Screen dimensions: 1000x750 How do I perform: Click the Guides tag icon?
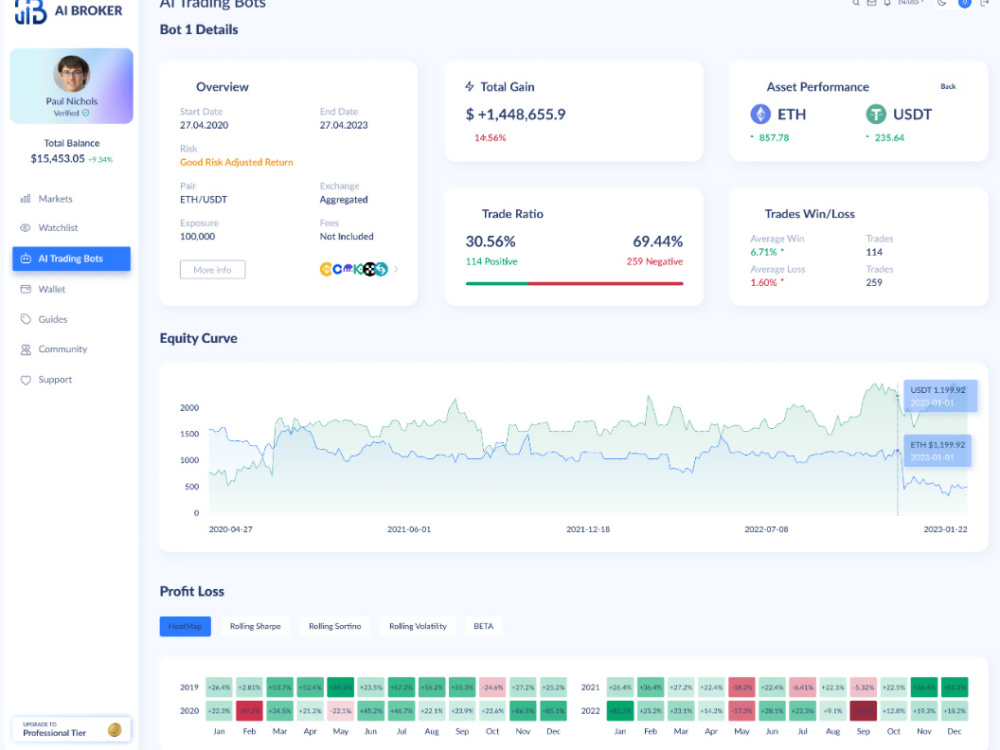[26, 320]
